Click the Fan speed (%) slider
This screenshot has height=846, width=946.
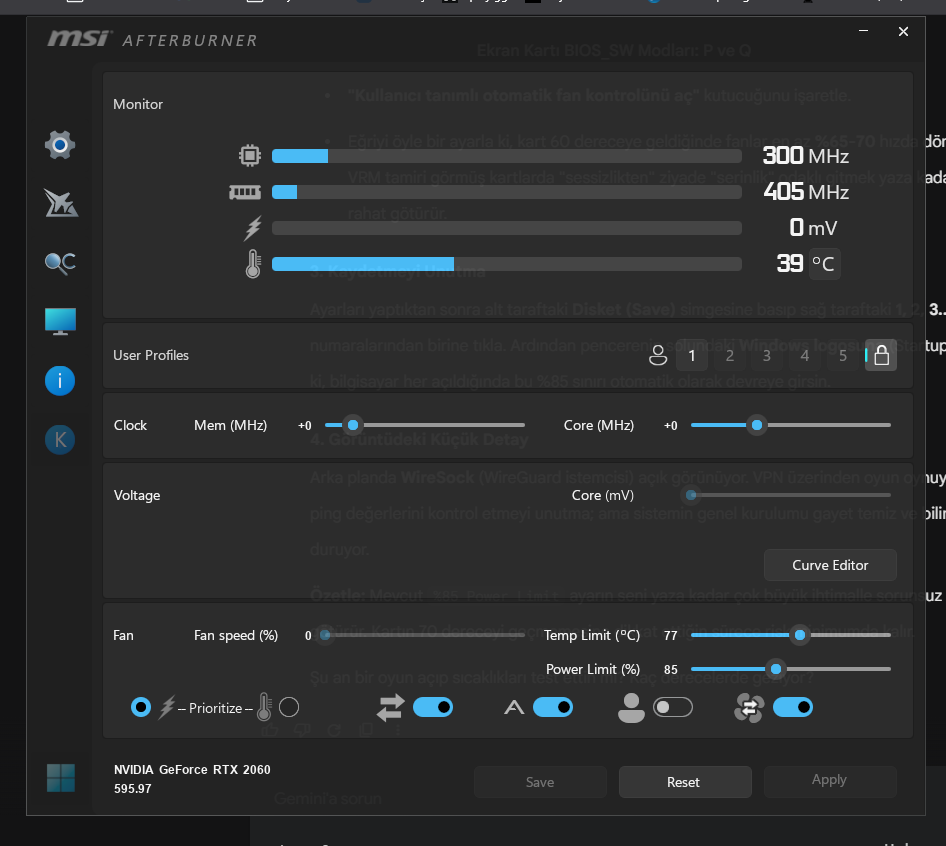tap(424, 635)
